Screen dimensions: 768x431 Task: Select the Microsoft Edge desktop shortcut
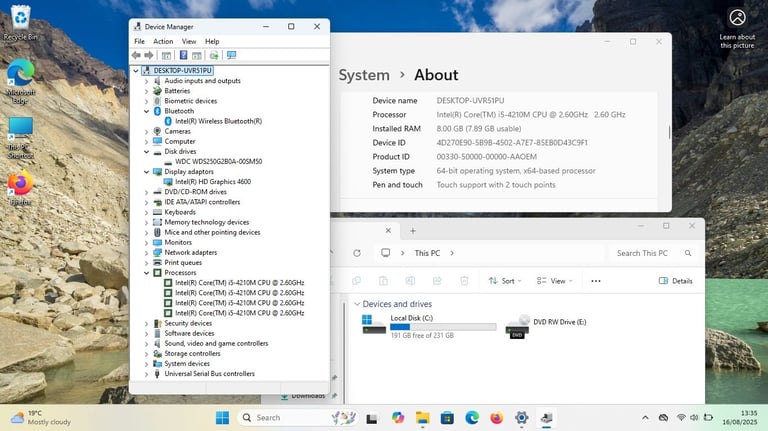pyautogui.click(x=20, y=82)
